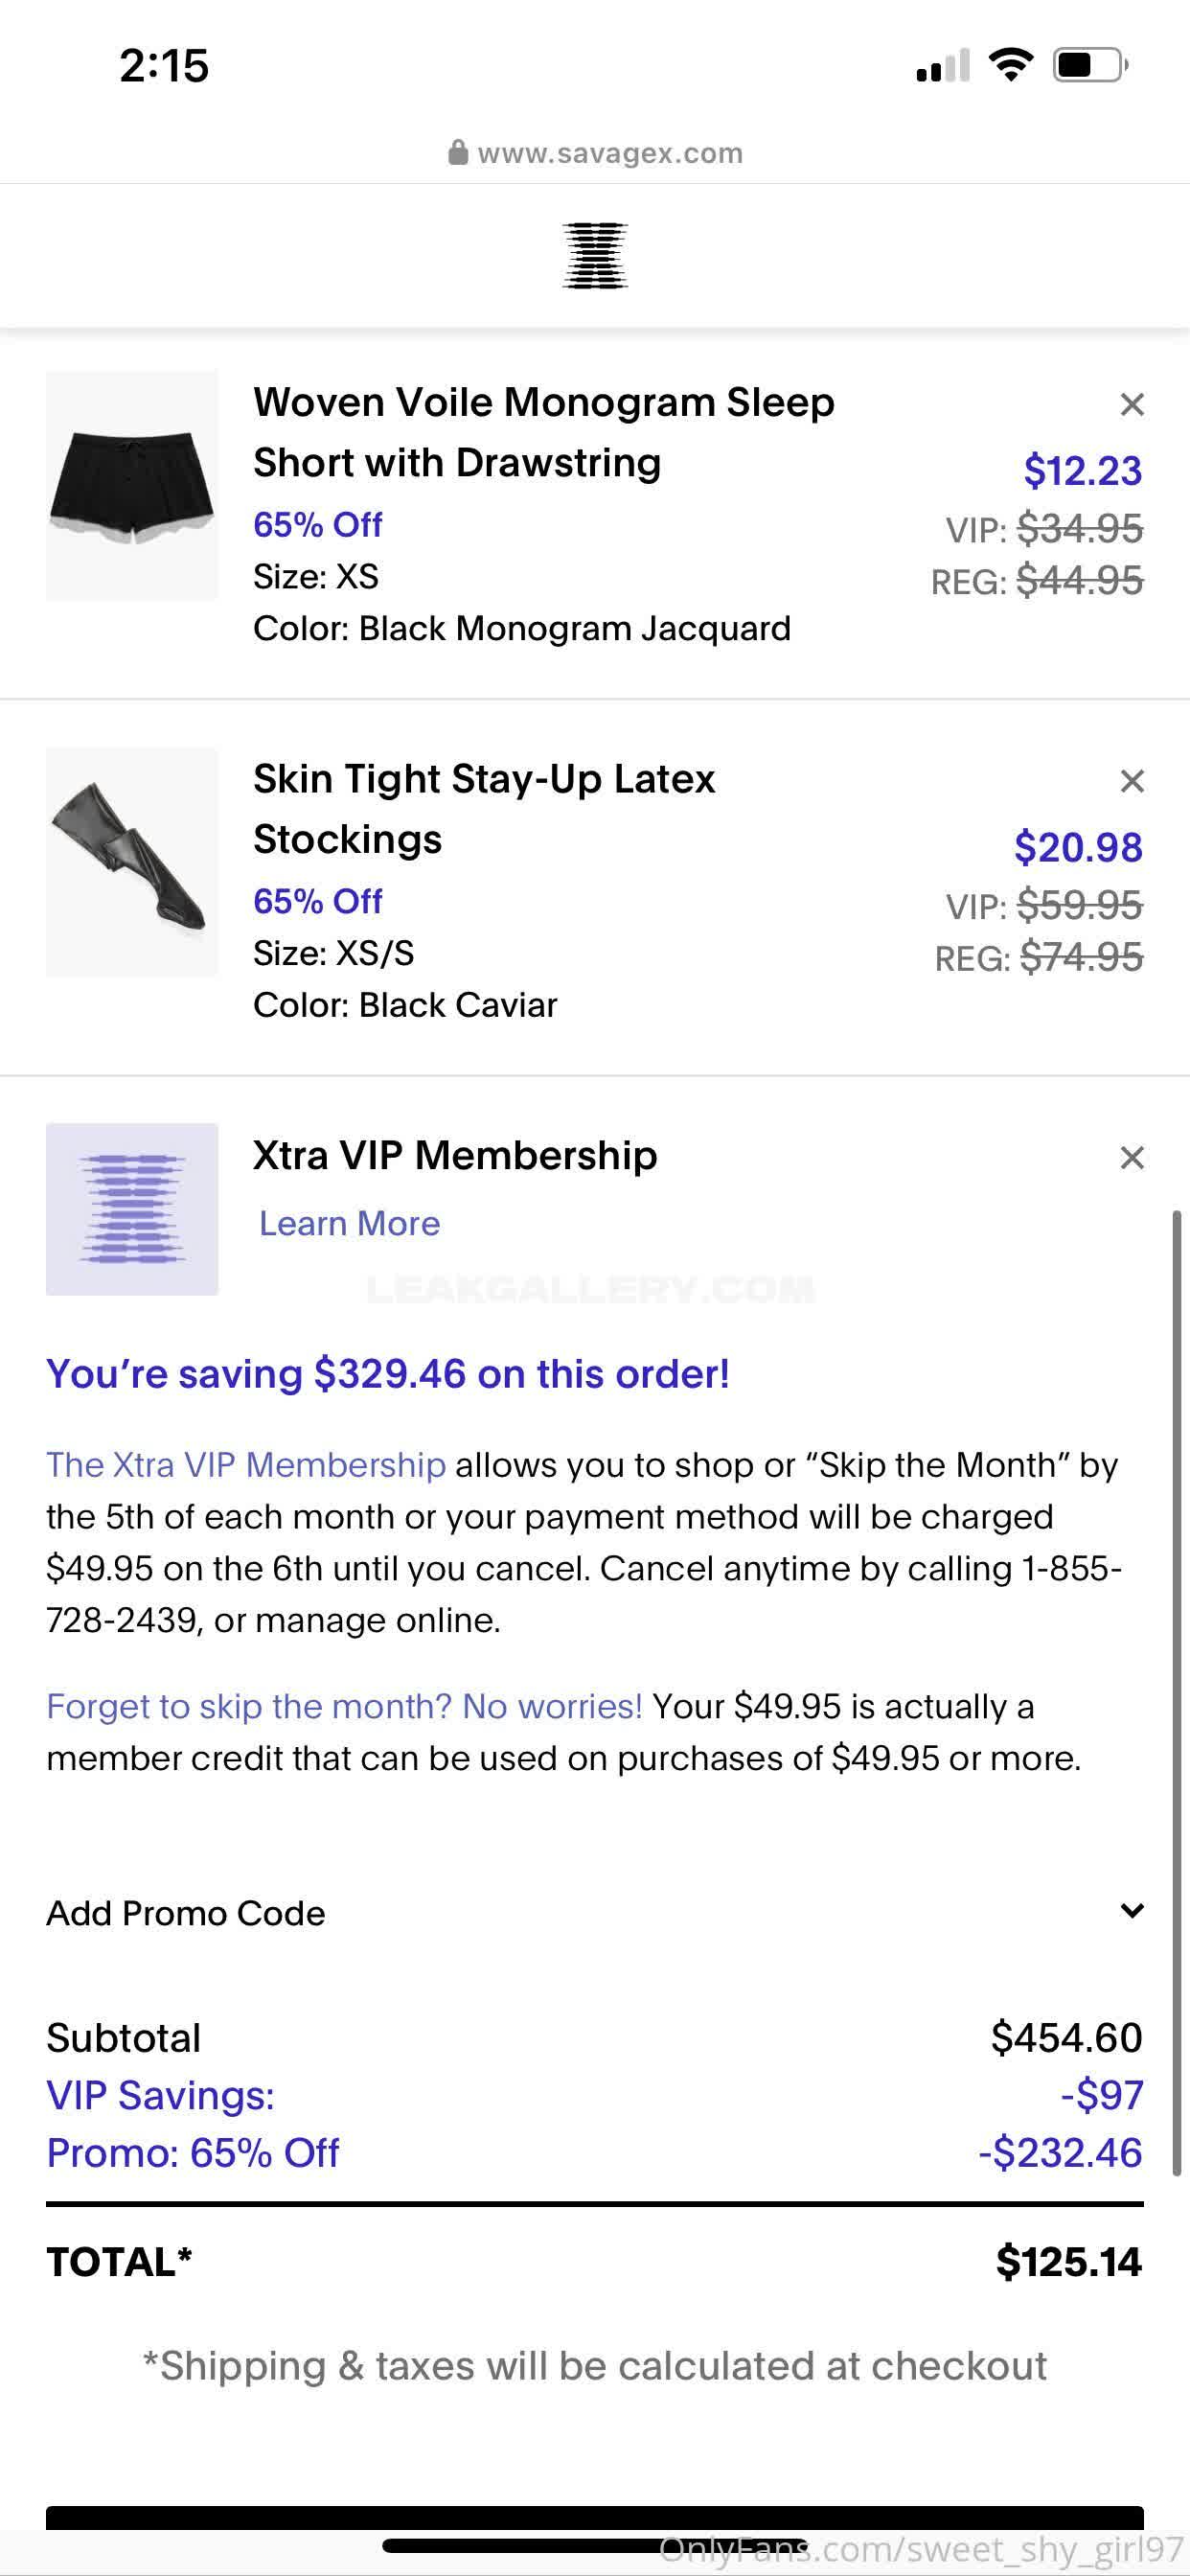Remove the Latex Stockings from cart
This screenshot has width=1190, height=2576.
tap(1131, 781)
